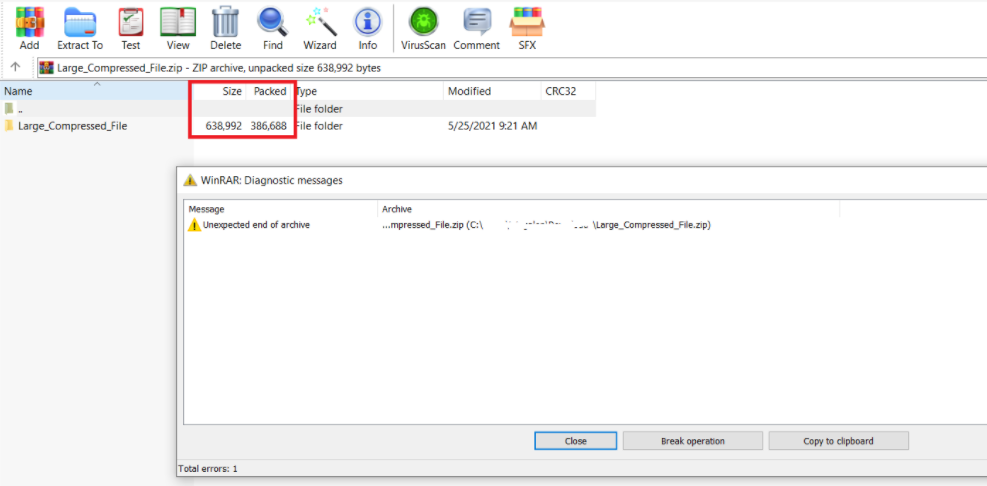This screenshot has width=987, height=486.
Task: Click Copy to clipboard button
Action: coord(838,441)
